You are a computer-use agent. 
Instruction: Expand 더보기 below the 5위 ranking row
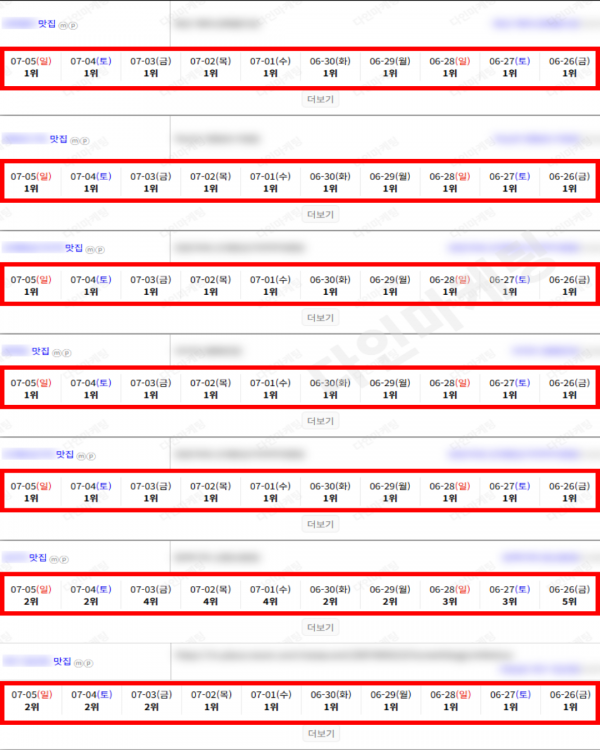[321, 628]
